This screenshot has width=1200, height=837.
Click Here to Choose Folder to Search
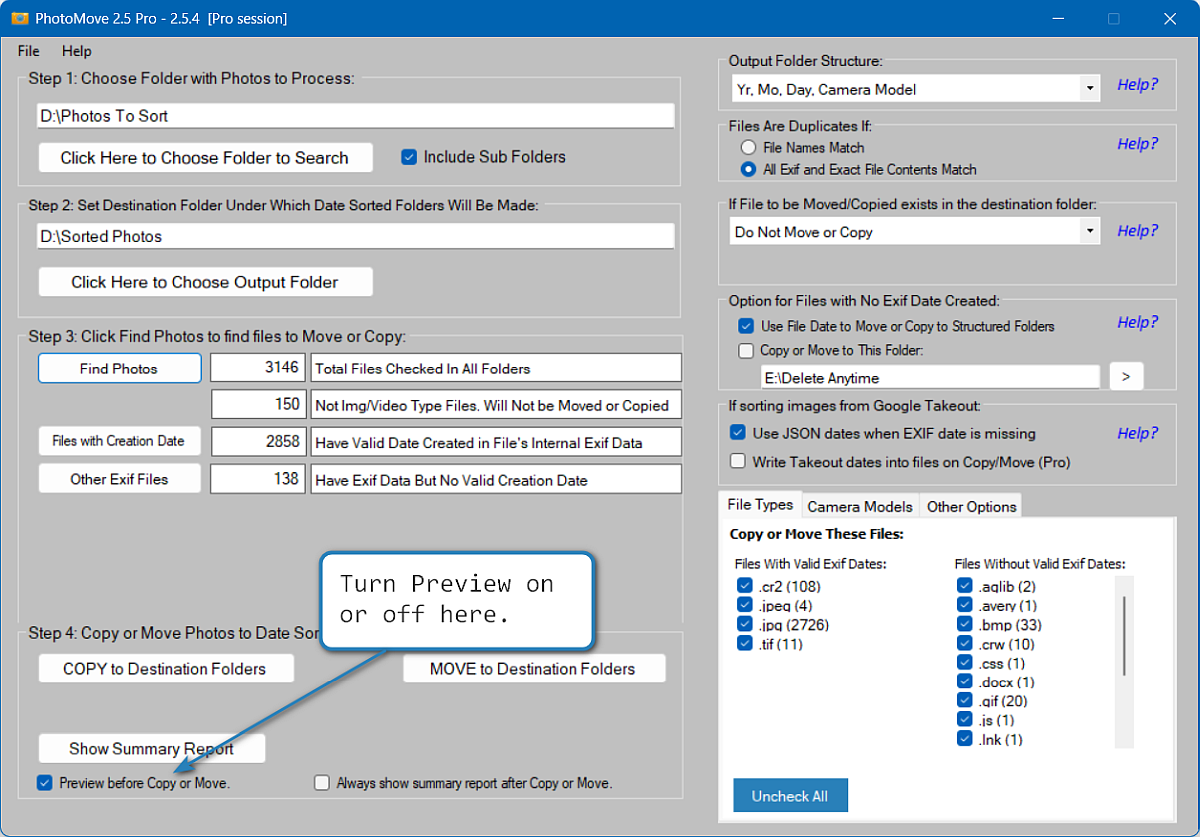click(x=205, y=158)
